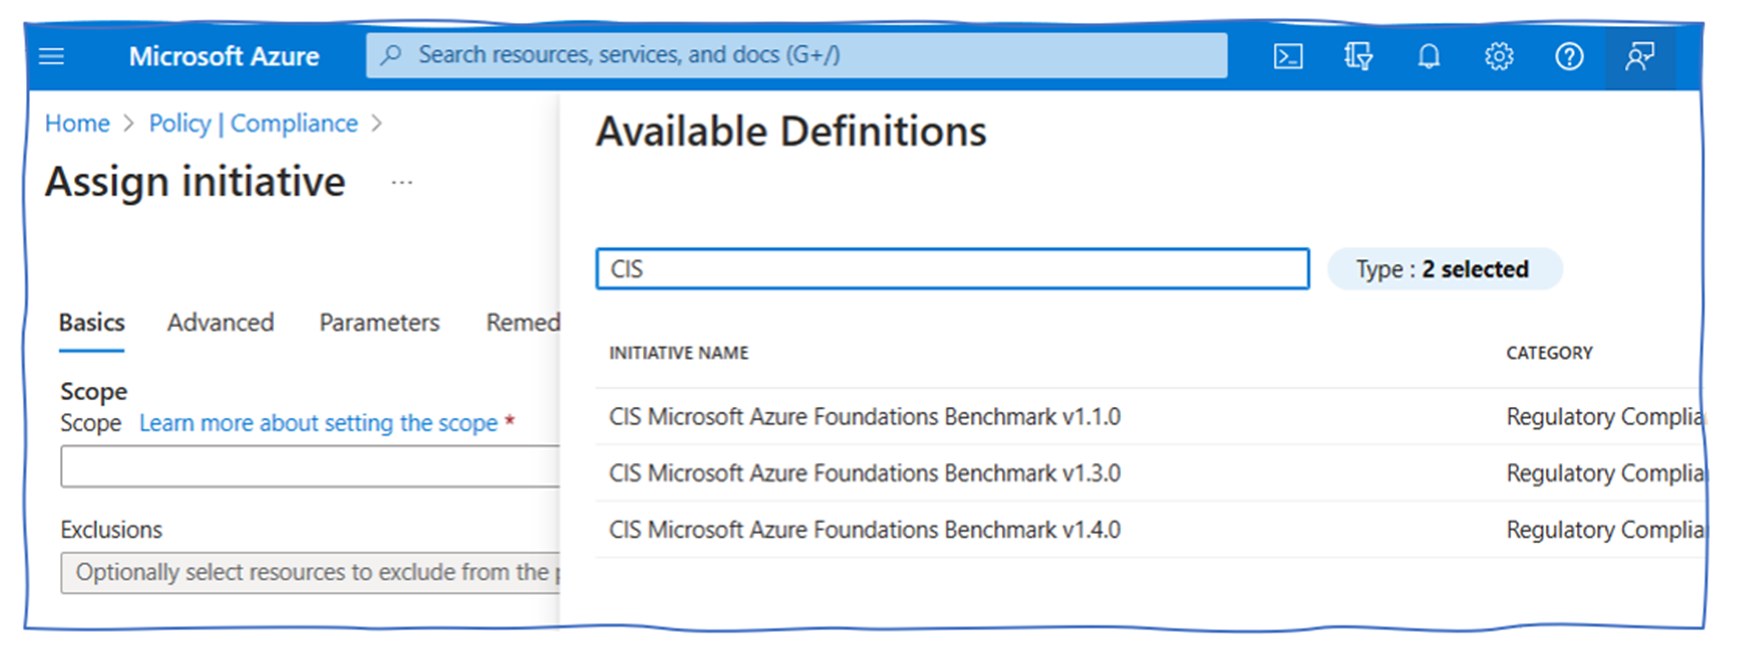Go to Home breadcrumb link

77,123
